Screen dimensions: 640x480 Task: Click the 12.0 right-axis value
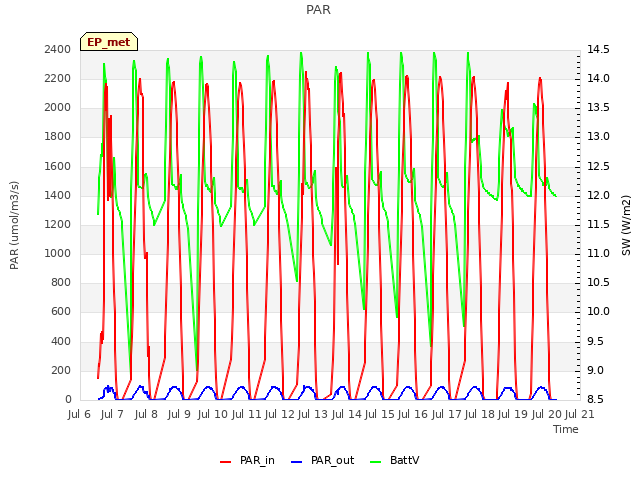[598, 196]
